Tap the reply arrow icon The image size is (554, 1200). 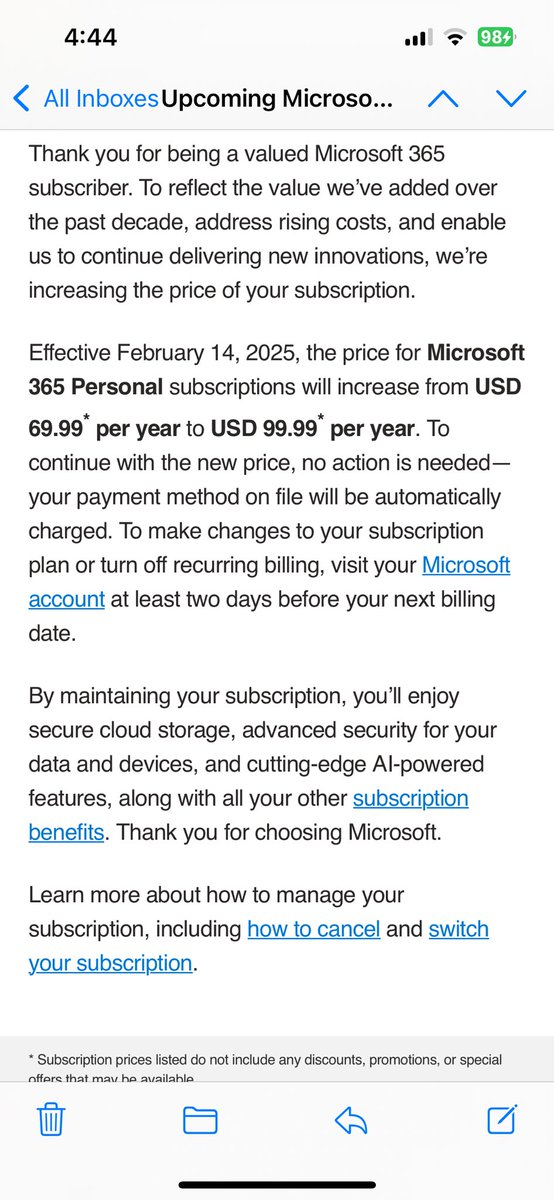click(x=352, y=1120)
